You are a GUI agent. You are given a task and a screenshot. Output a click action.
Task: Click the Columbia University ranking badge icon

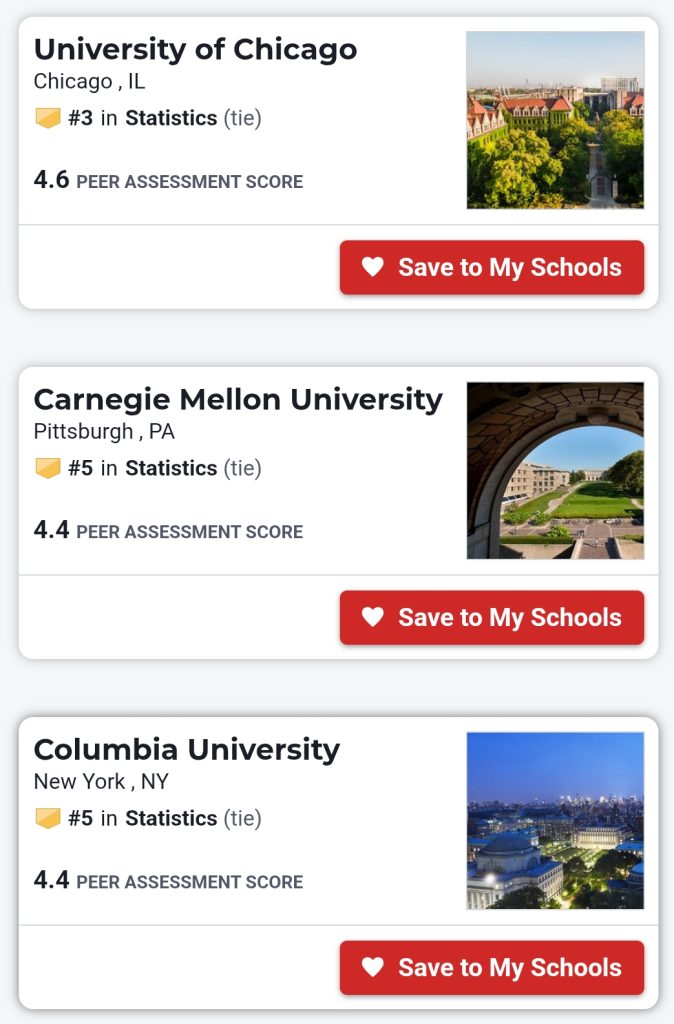pos(48,818)
